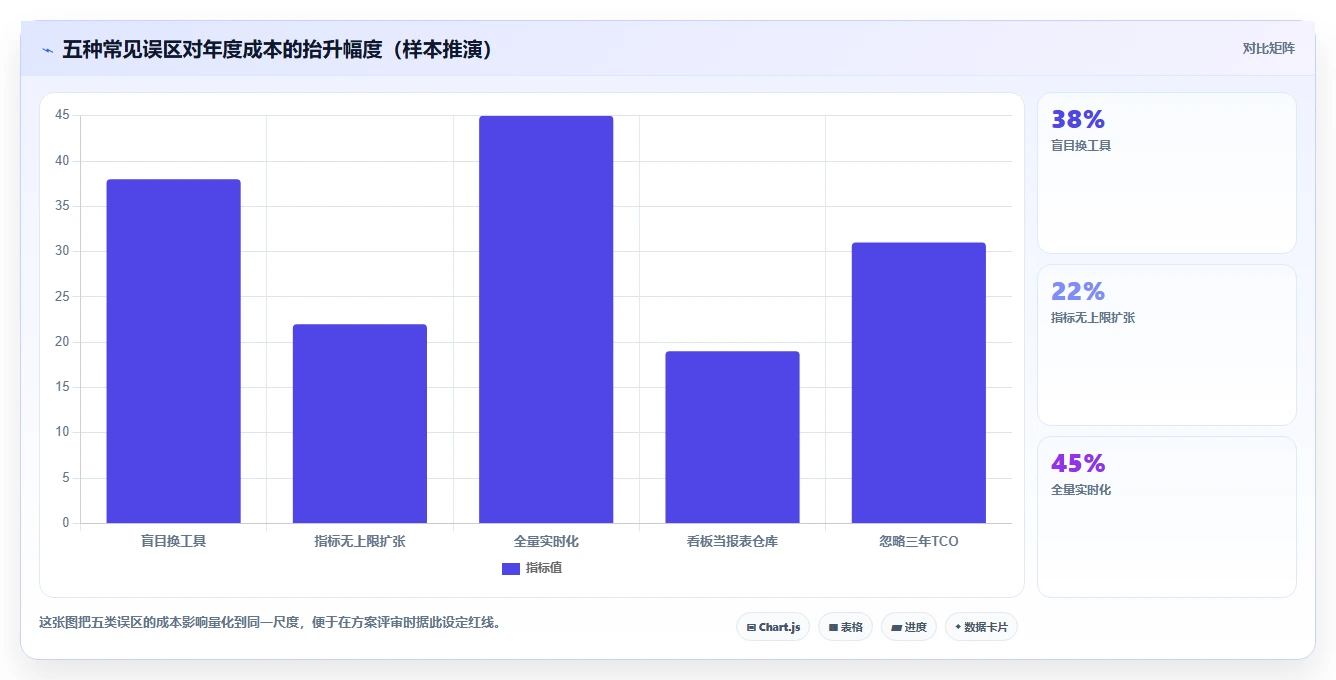Select the 45% stat card value
The height and width of the screenshot is (680, 1336).
pyautogui.click(x=1078, y=464)
